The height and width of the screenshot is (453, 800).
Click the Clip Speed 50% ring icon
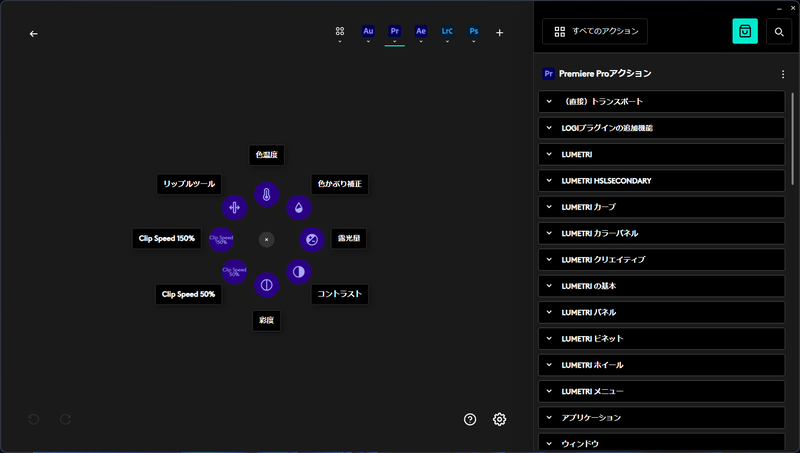234,272
